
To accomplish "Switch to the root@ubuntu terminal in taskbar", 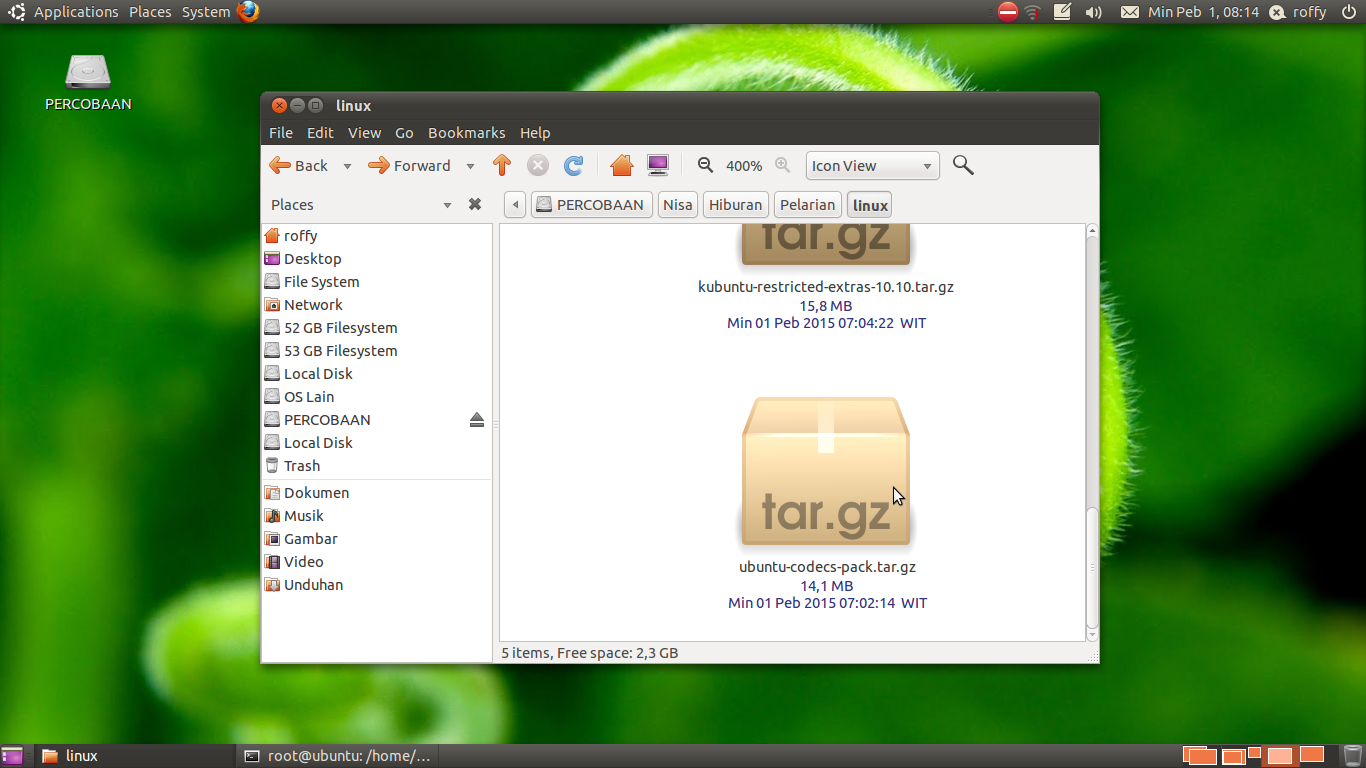I will pyautogui.click(x=338, y=756).
